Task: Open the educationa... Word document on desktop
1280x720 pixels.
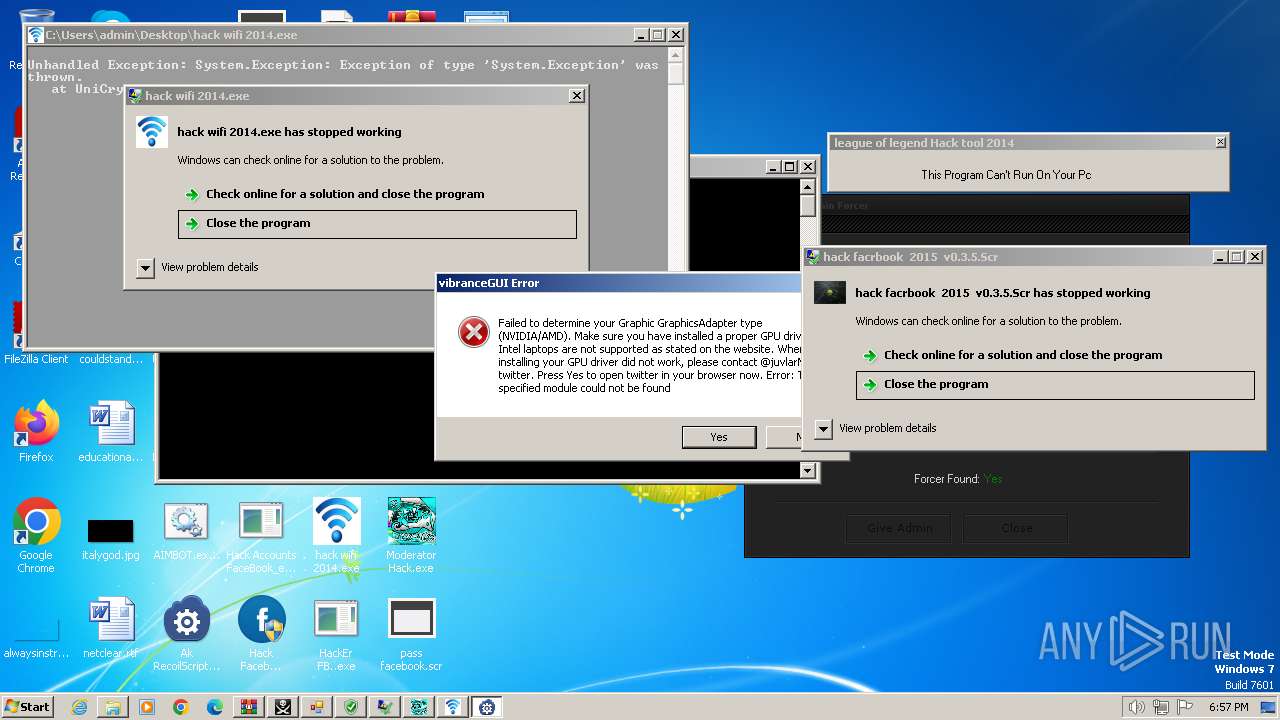Action: point(111,432)
